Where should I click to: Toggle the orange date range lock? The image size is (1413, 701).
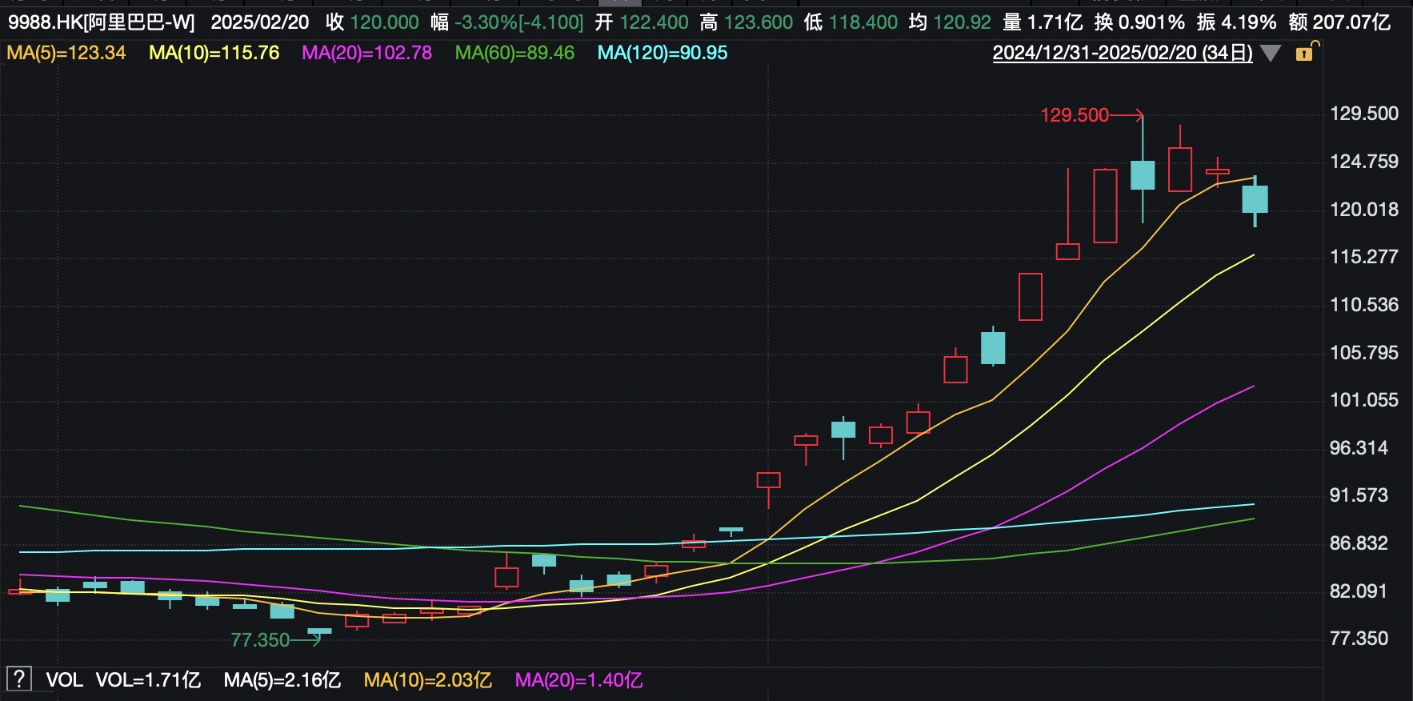(x=1304, y=53)
